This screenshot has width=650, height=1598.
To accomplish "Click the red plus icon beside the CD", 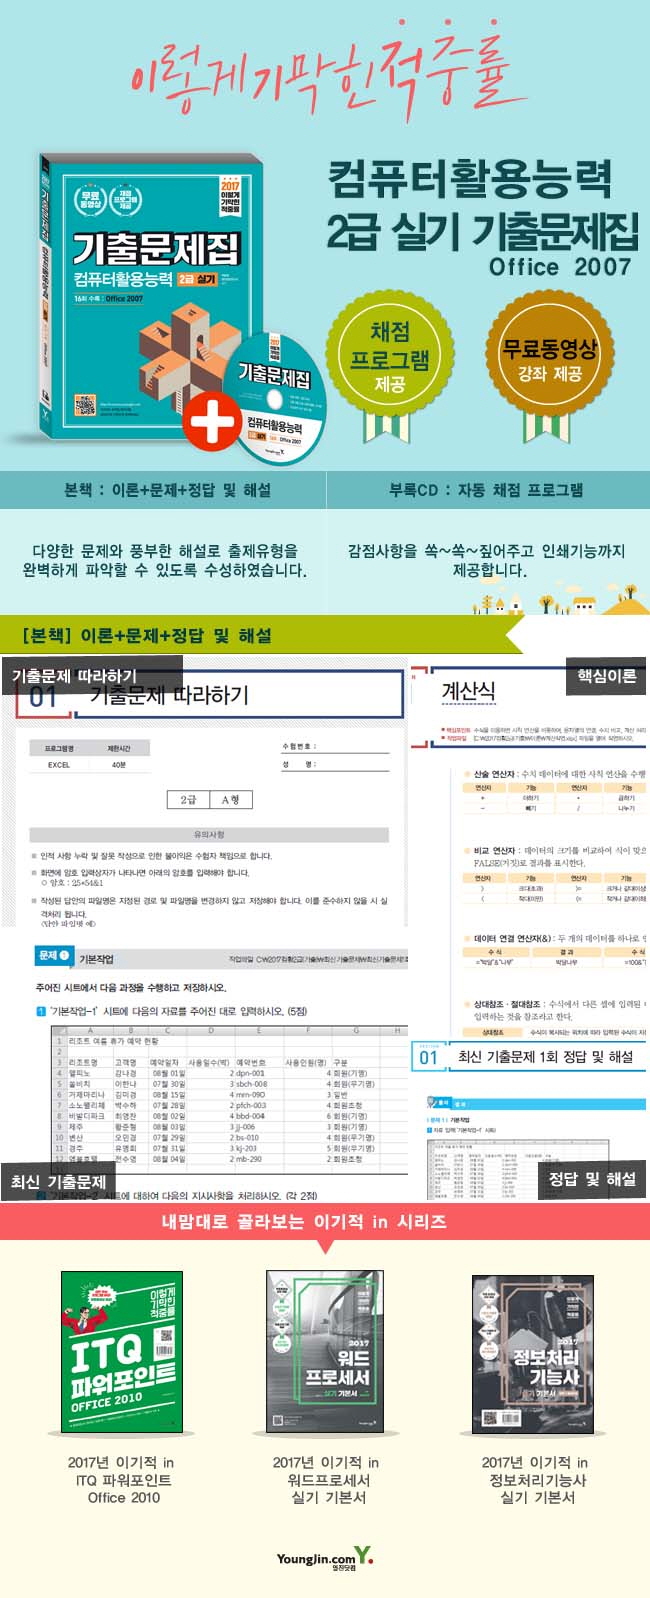I will (211, 421).
